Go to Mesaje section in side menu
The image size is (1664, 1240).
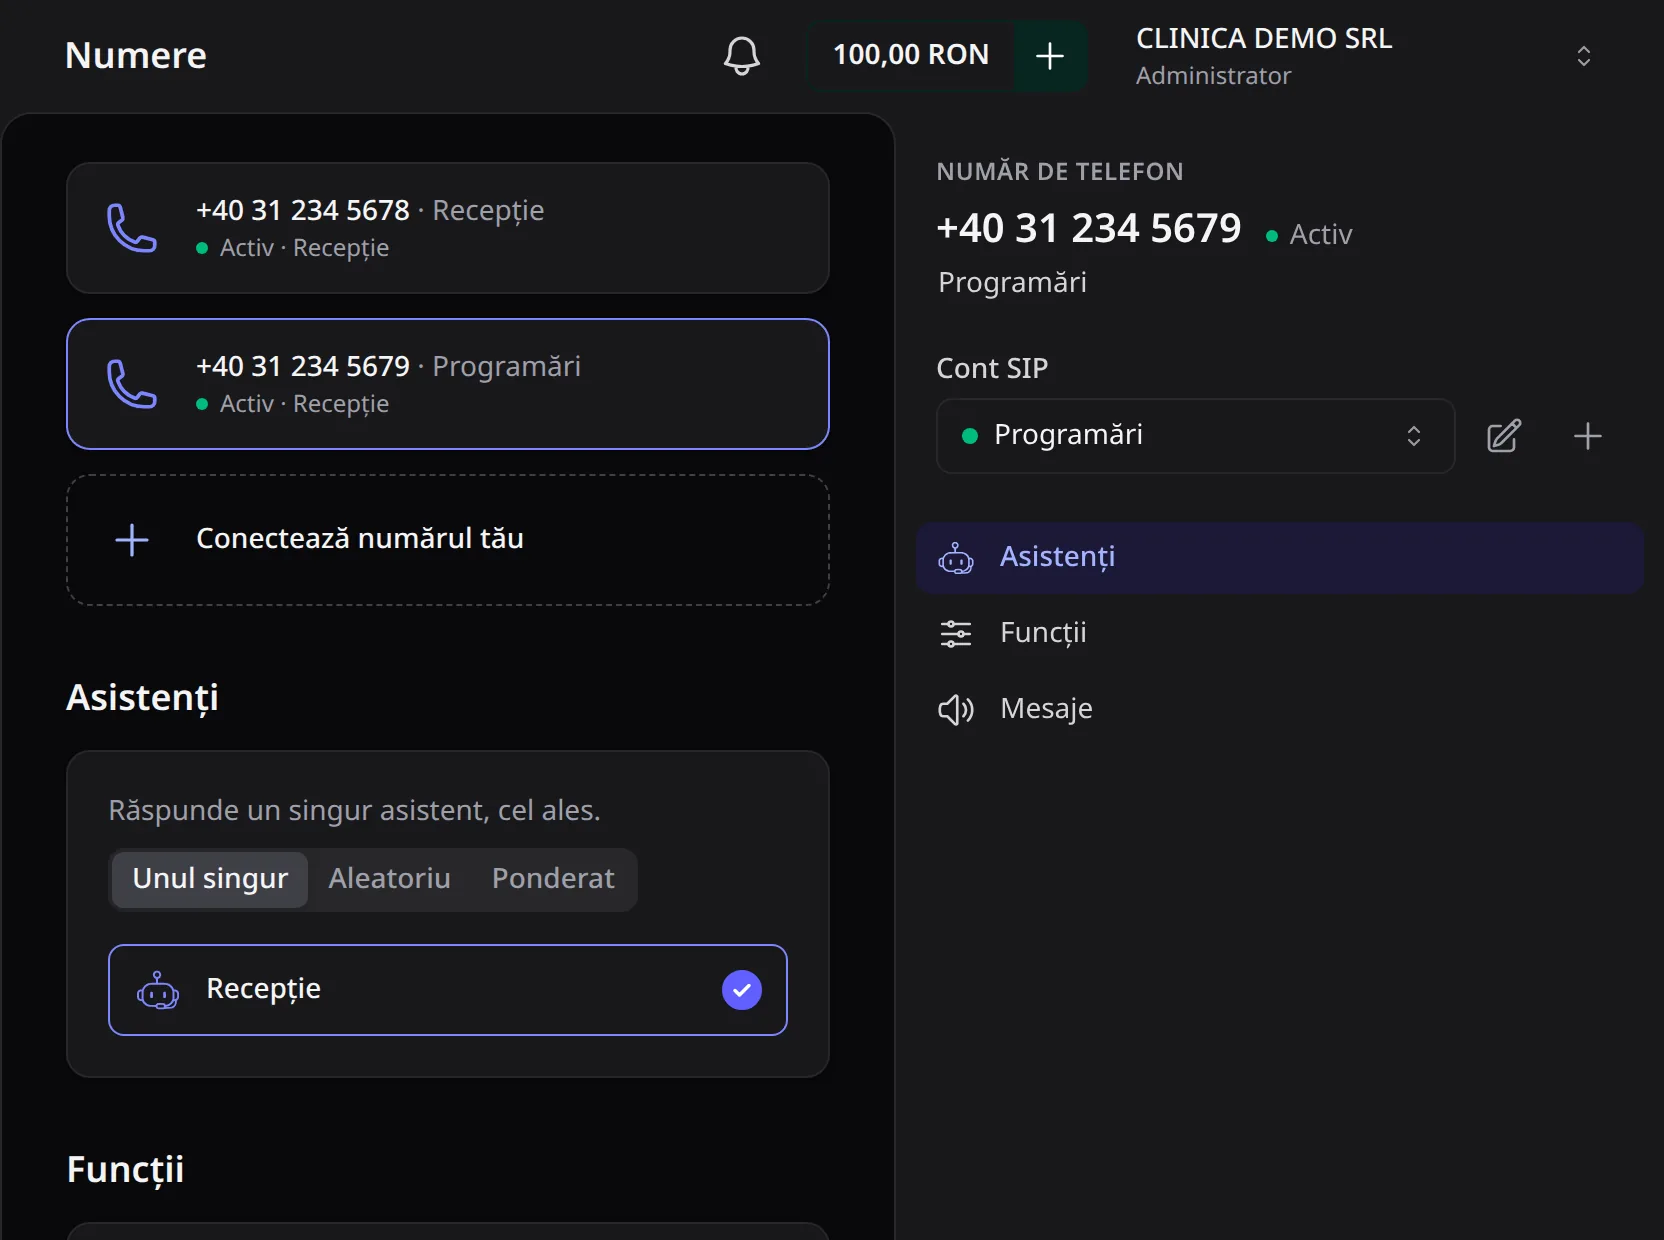point(1280,710)
